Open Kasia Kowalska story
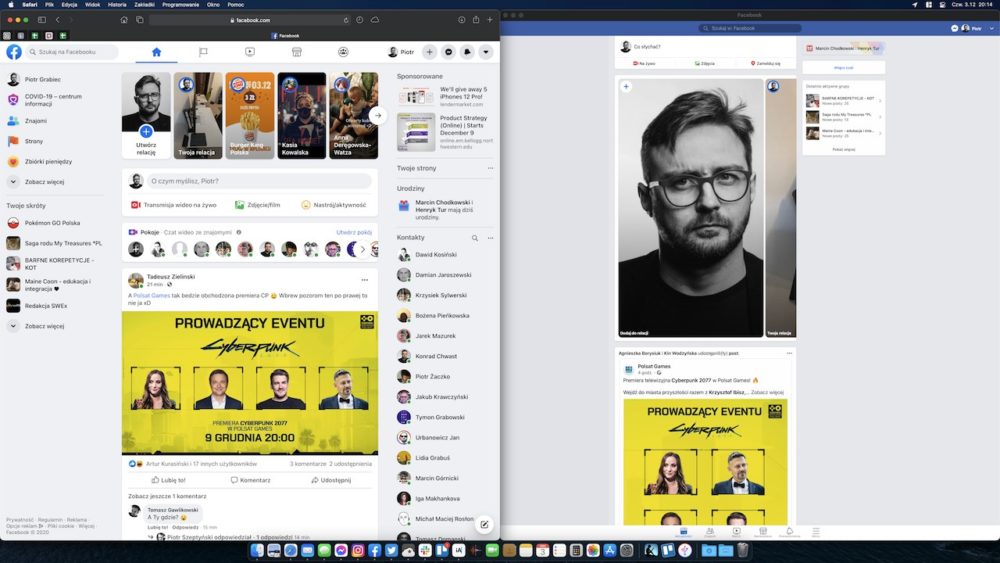 pyautogui.click(x=302, y=115)
